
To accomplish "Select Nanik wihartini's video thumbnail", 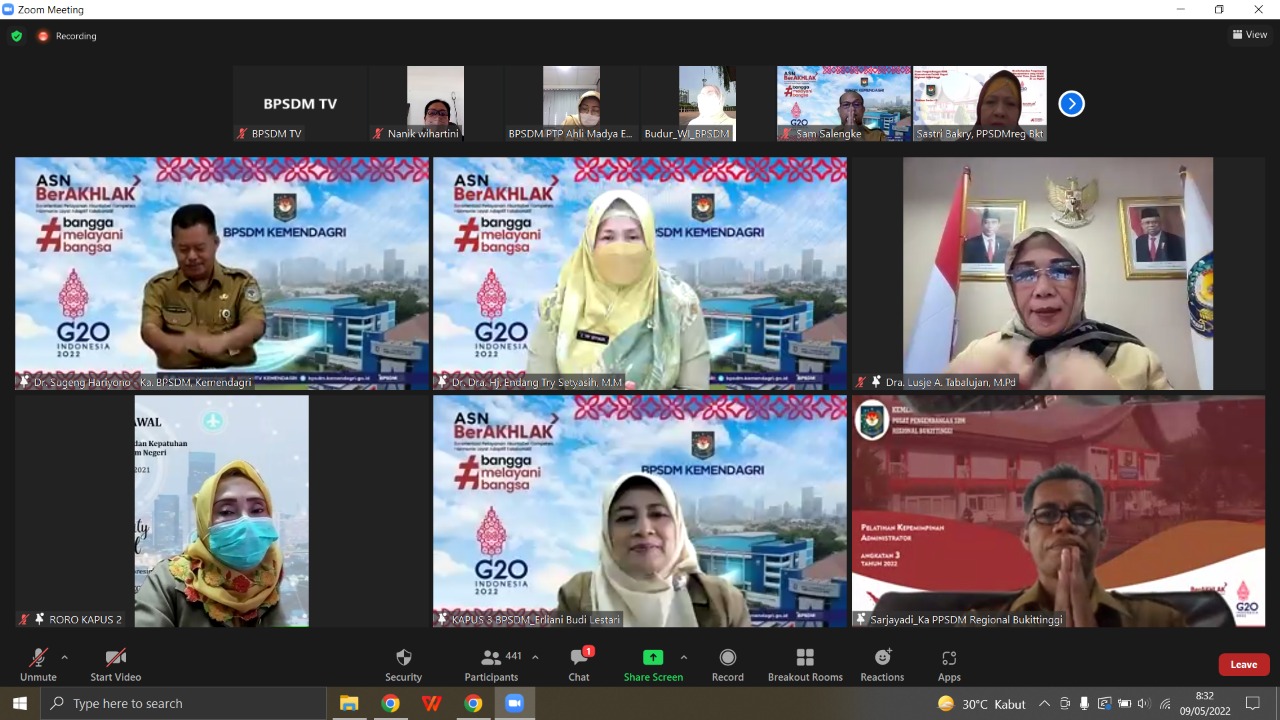I will click(x=435, y=104).
